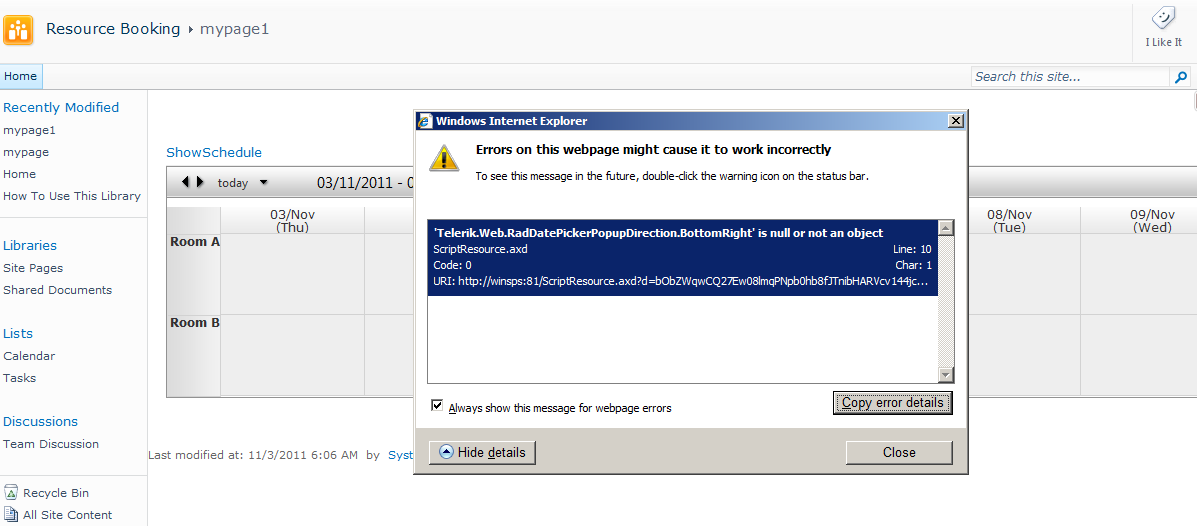Click inside Search this site field
Image resolution: width=1197 pixels, height=526 pixels.
pyautogui.click(x=1070, y=77)
